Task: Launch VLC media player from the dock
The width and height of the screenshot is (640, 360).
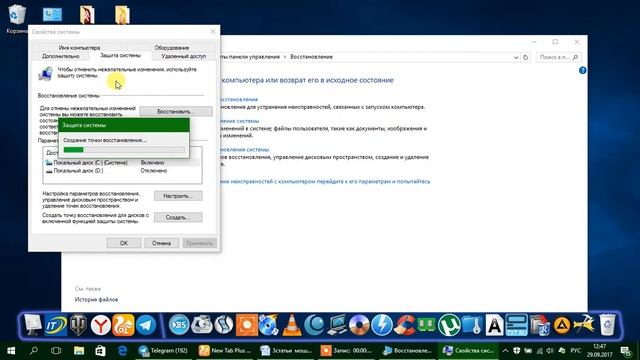Action: 292,325
